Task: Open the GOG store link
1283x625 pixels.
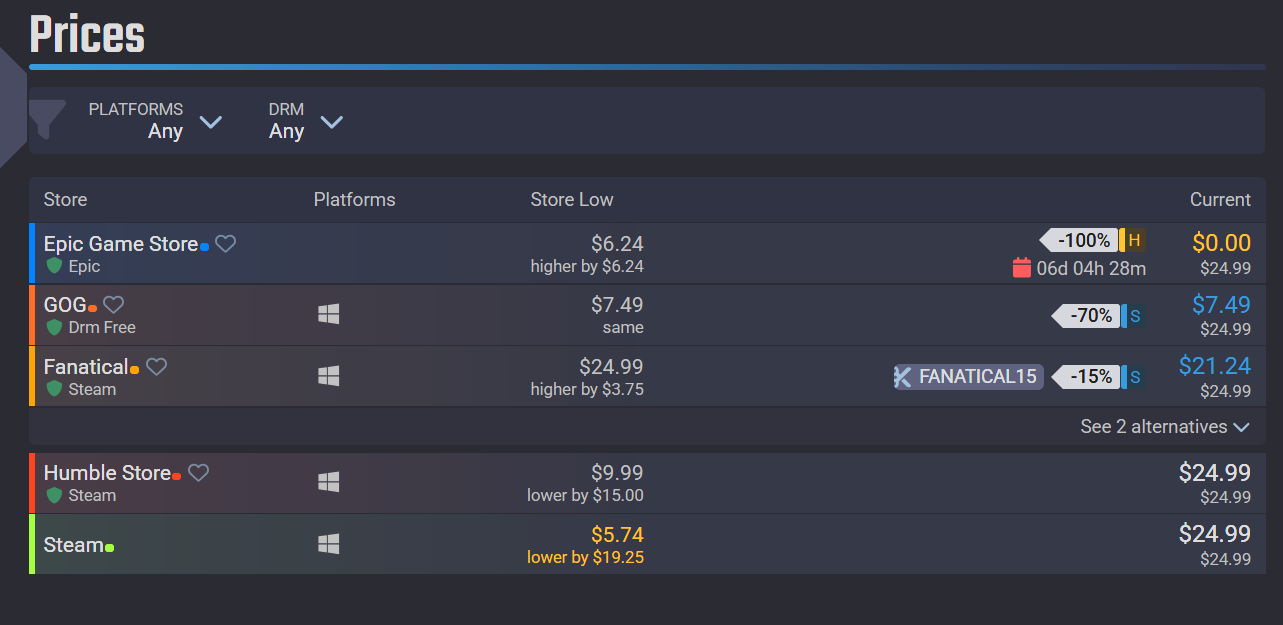Action: [65, 305]
